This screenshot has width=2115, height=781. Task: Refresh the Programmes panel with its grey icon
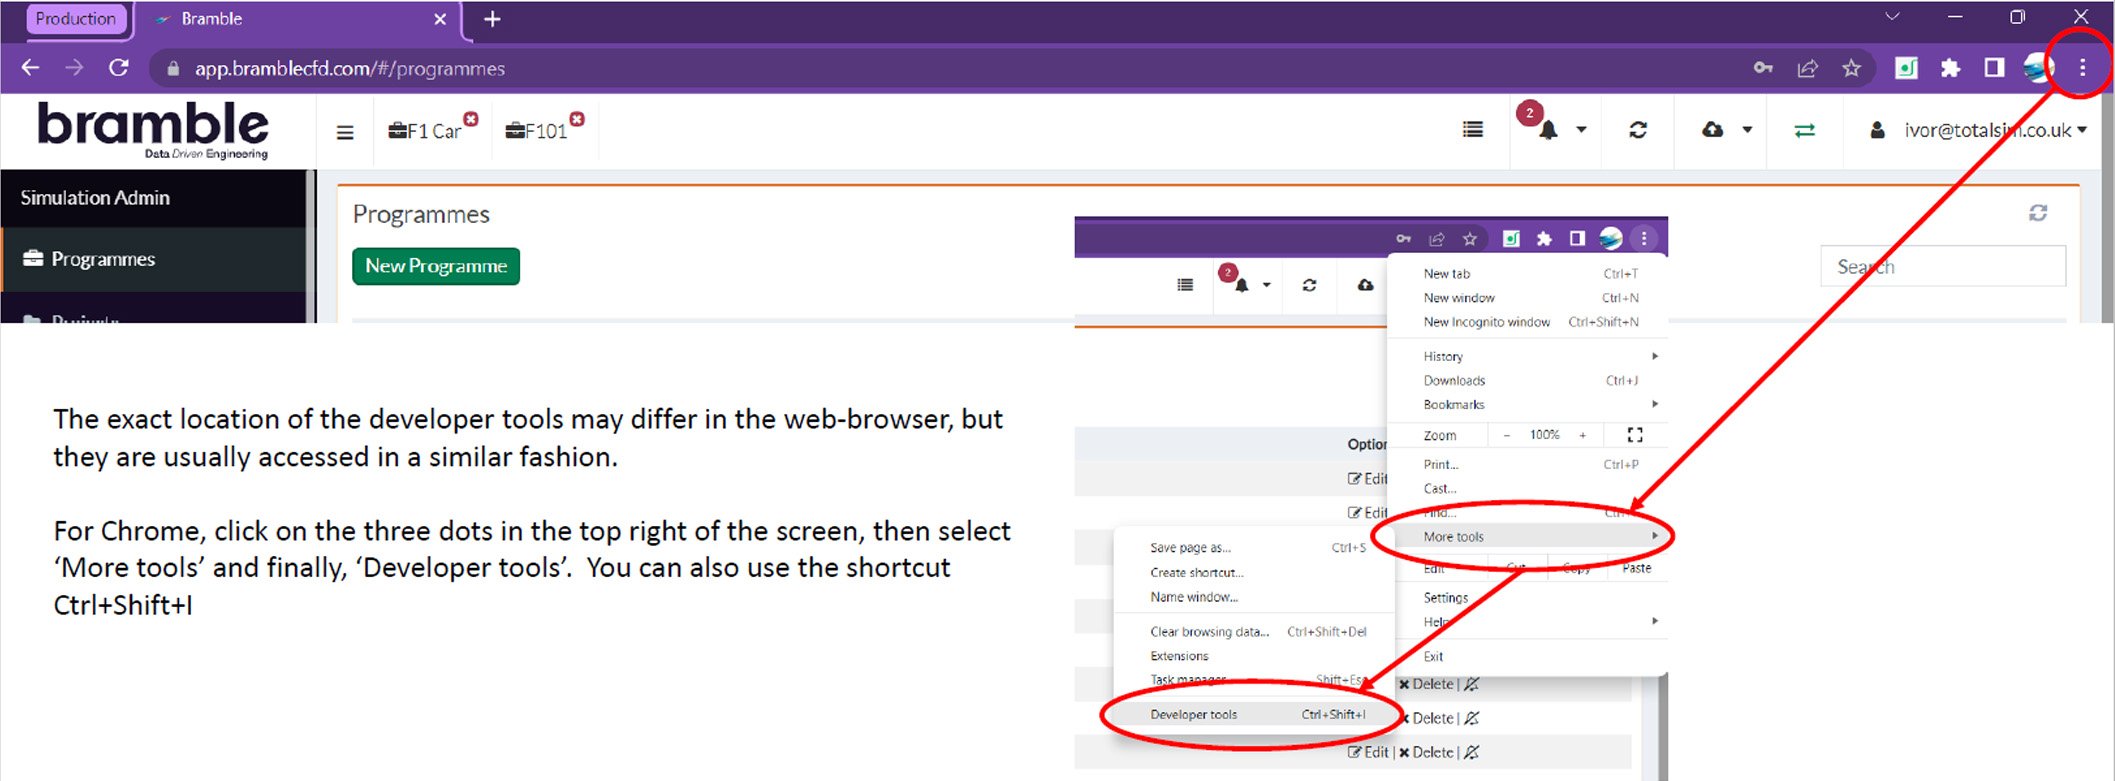(x=2038, y=213)
